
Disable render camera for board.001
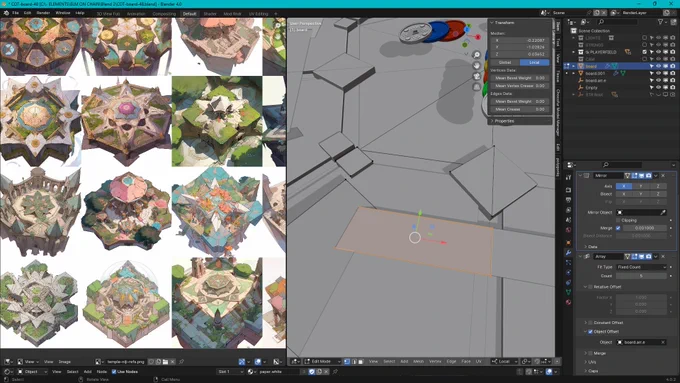pyautogui.click(x=673, y=73)
